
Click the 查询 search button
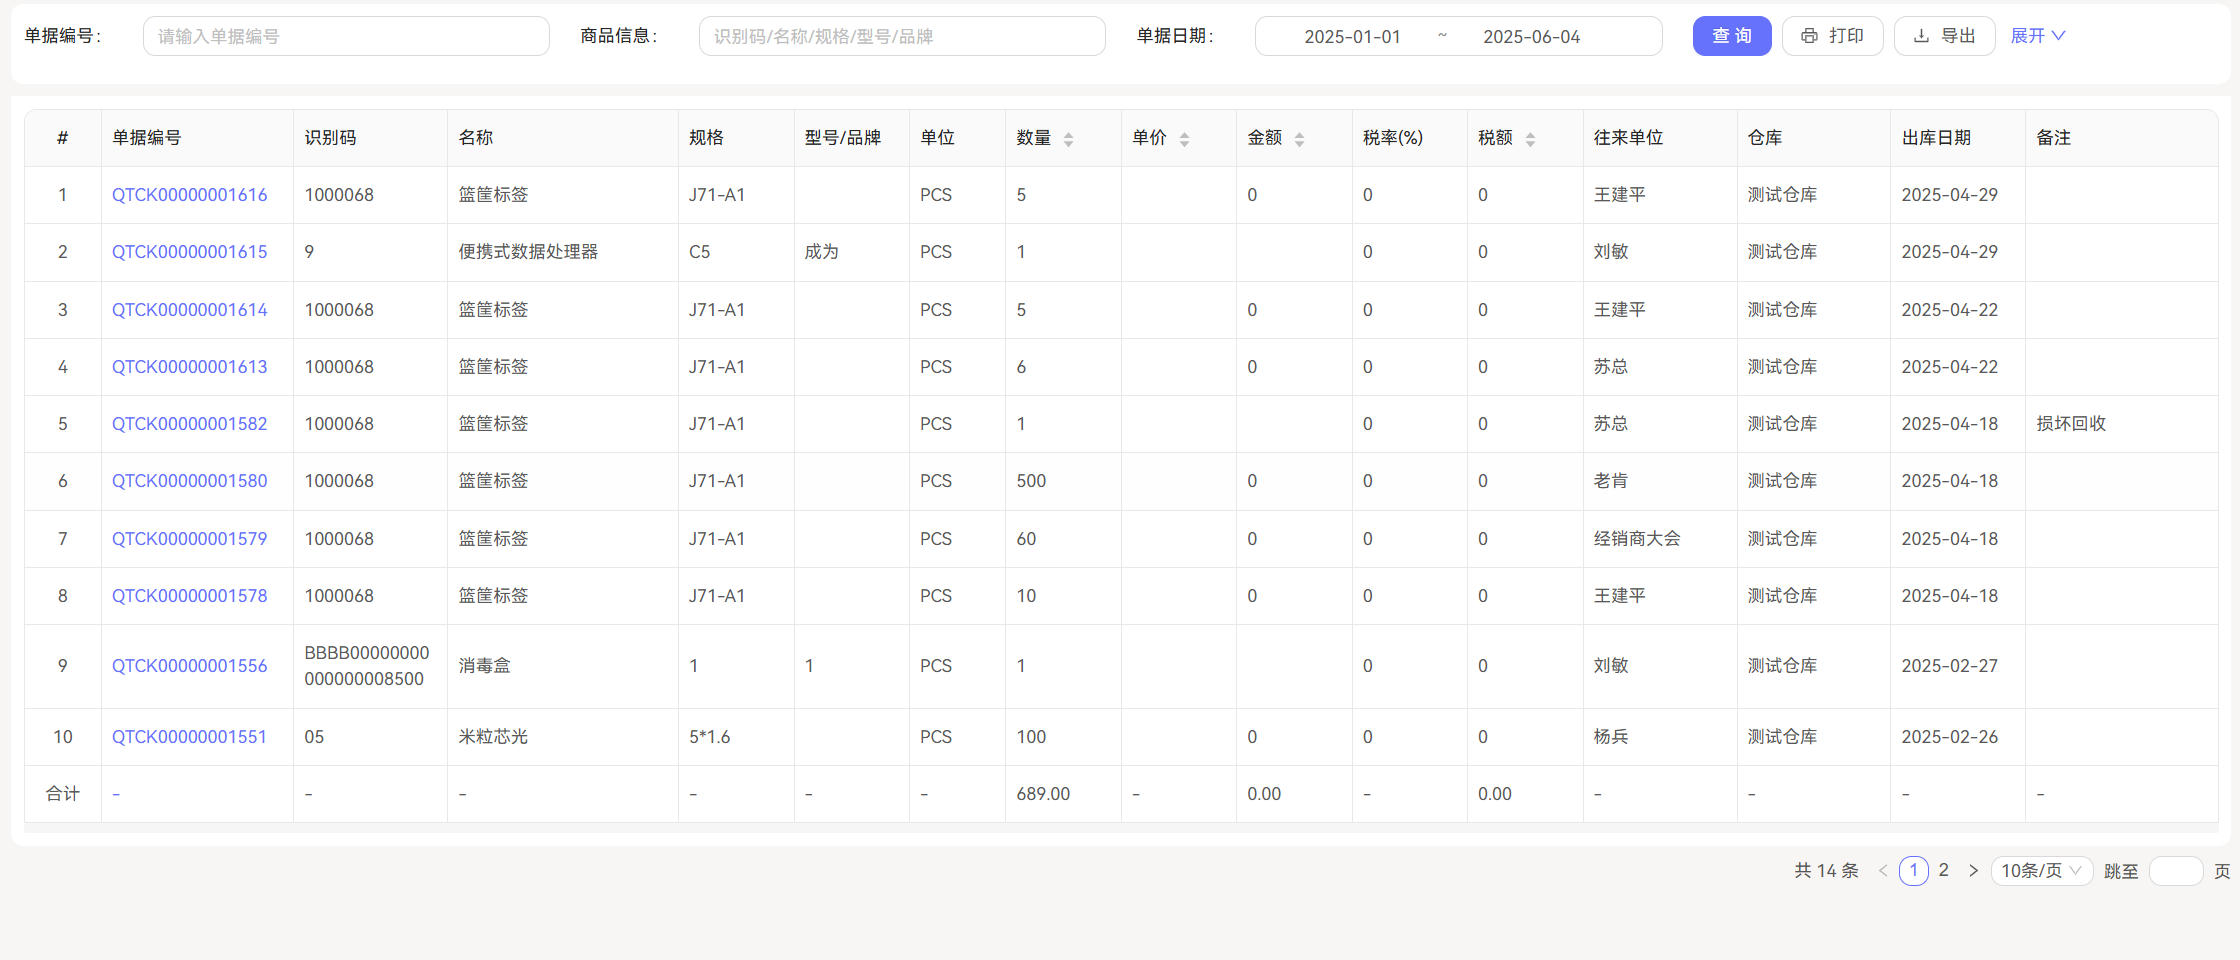click(1732, 35)
